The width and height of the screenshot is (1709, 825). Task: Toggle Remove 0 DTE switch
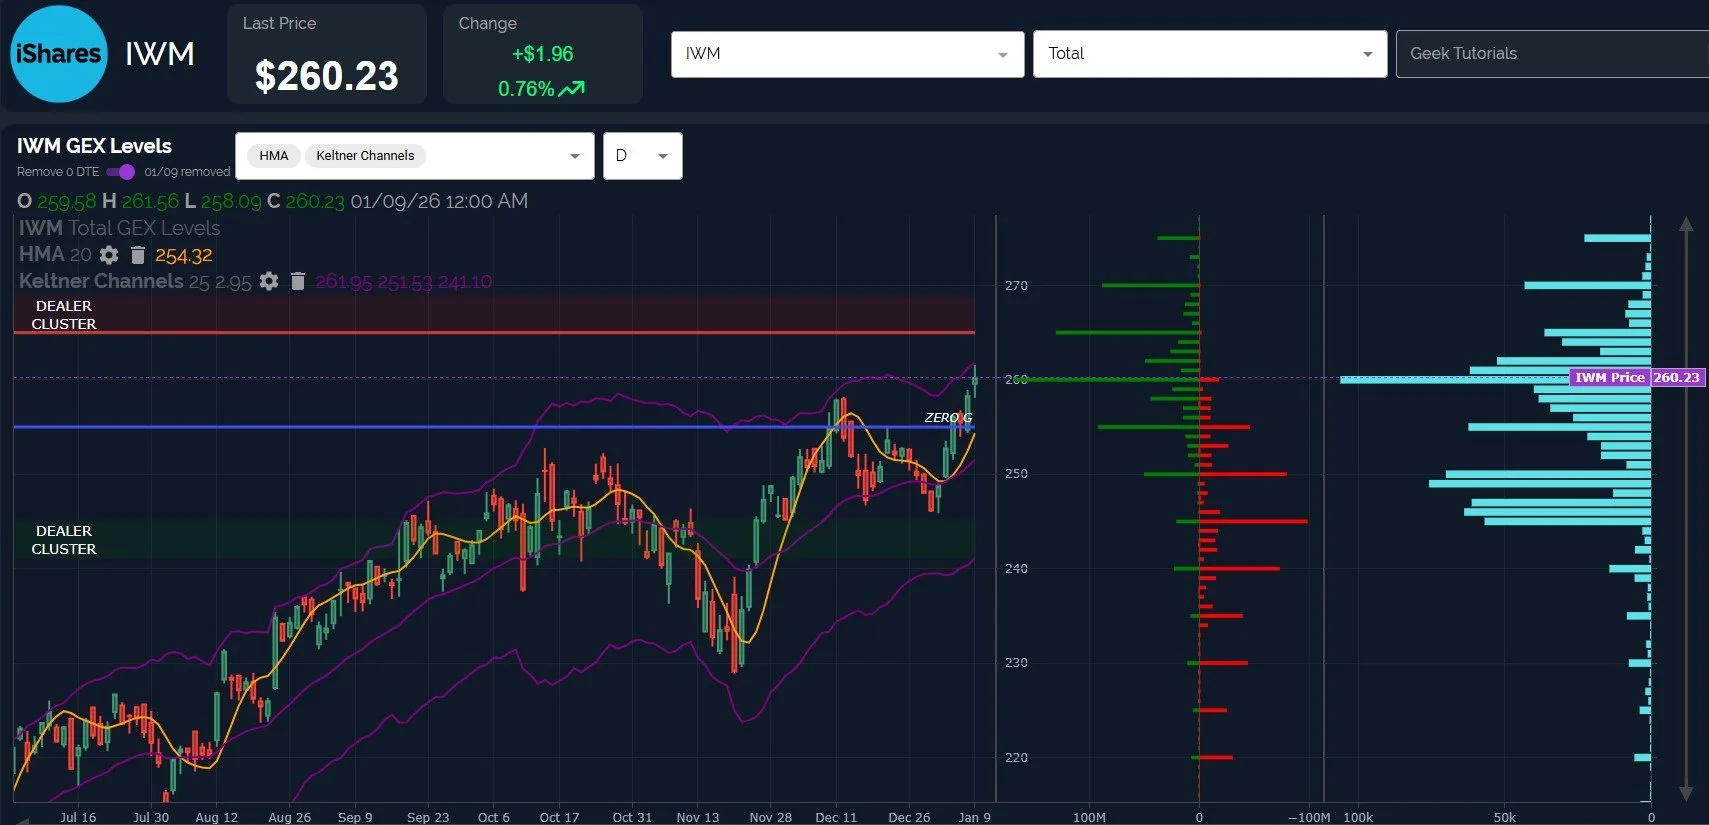[x=121, y=172]
